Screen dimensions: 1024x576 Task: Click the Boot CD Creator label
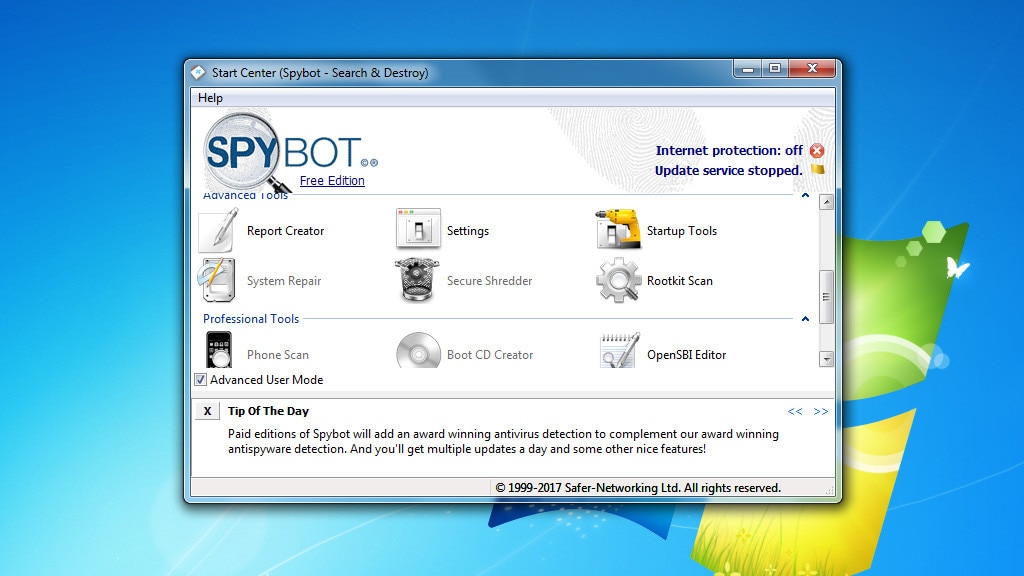pos(490,355)
